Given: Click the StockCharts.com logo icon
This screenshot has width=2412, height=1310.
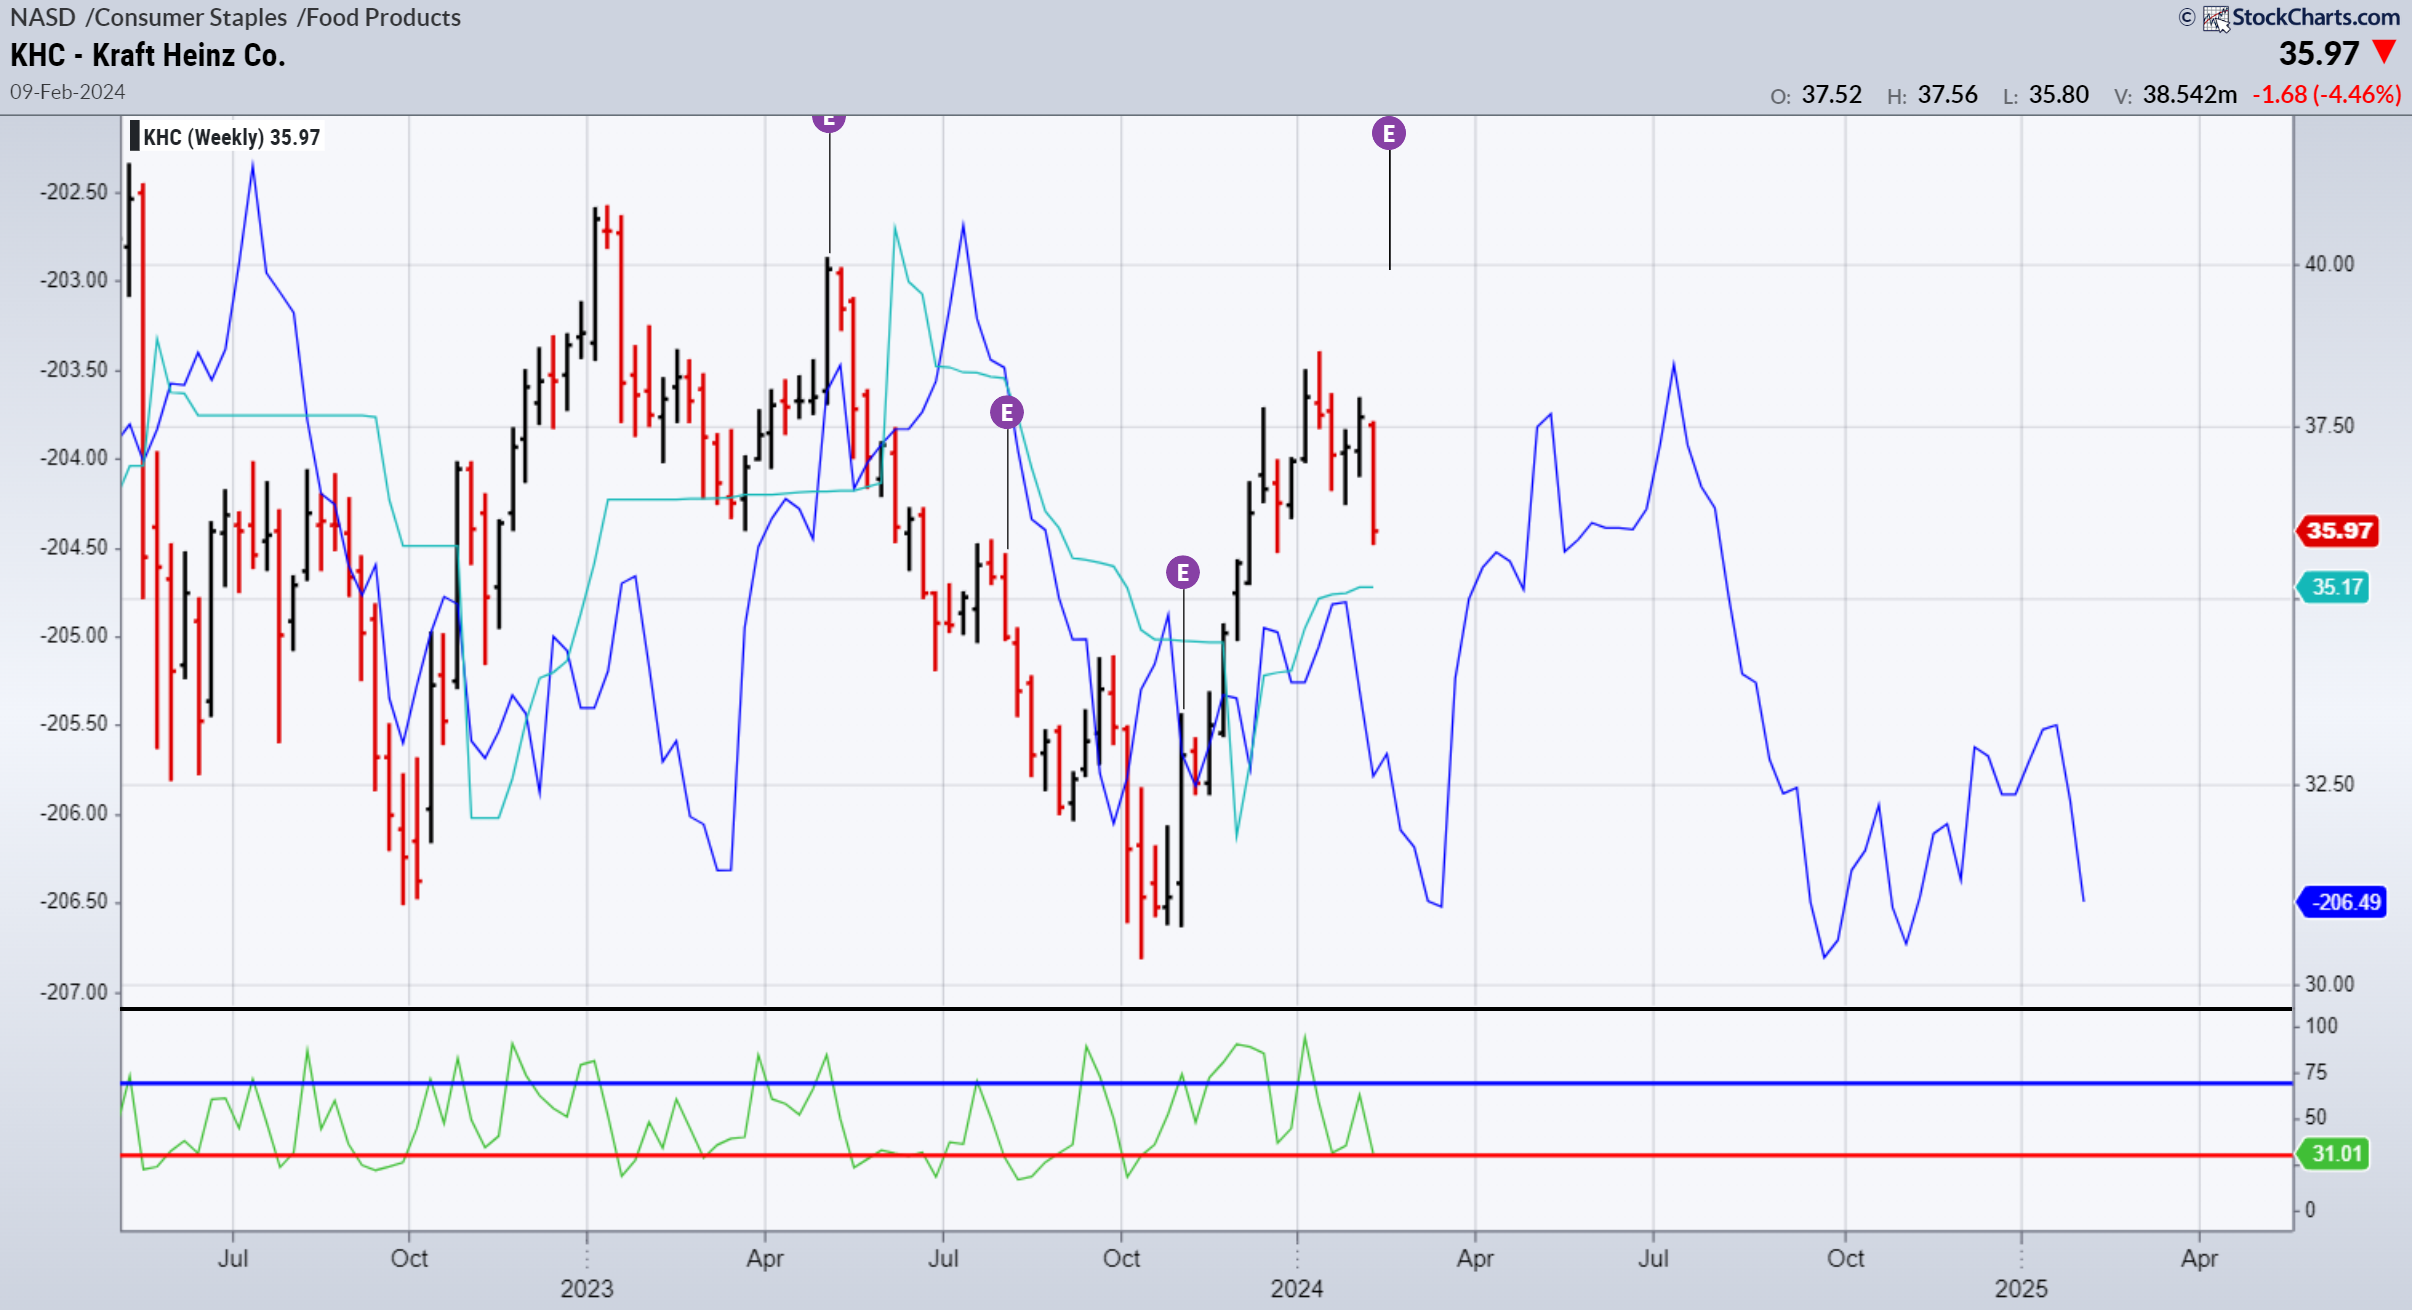Looking at the screenshot, I should (2216, 18).
